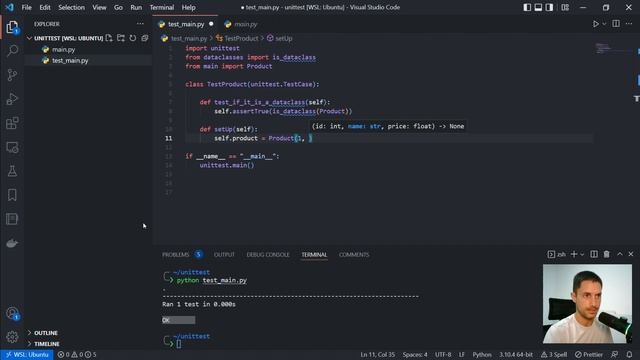
Task: Change encoding via UTF-8 status item
Action: pos(443,354)
